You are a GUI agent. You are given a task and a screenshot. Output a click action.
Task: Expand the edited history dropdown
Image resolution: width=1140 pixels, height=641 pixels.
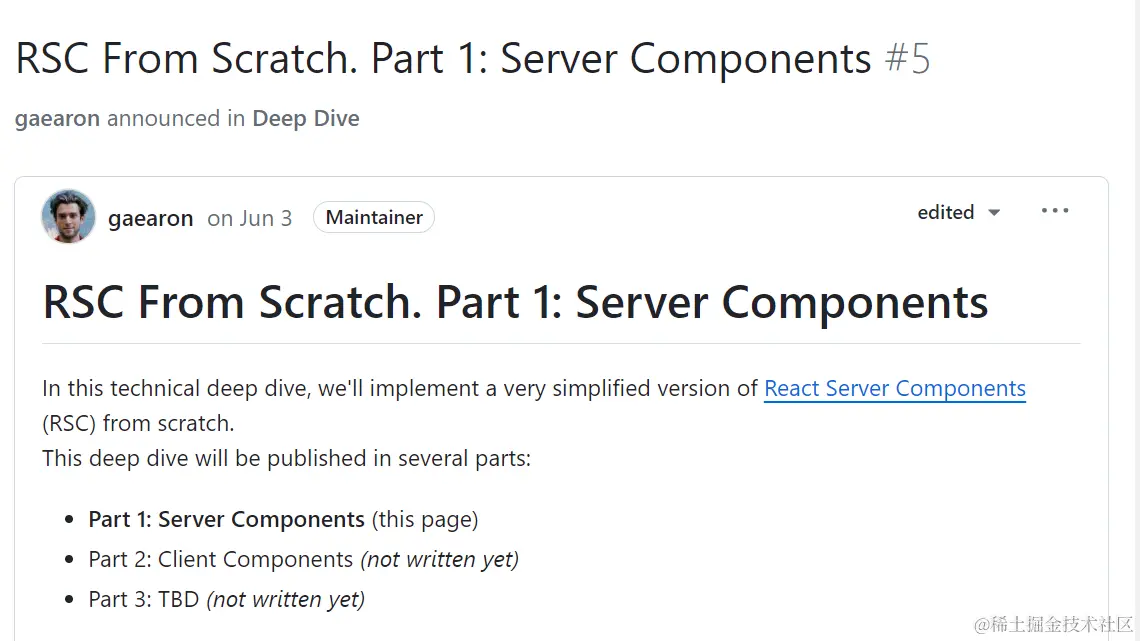959,212
